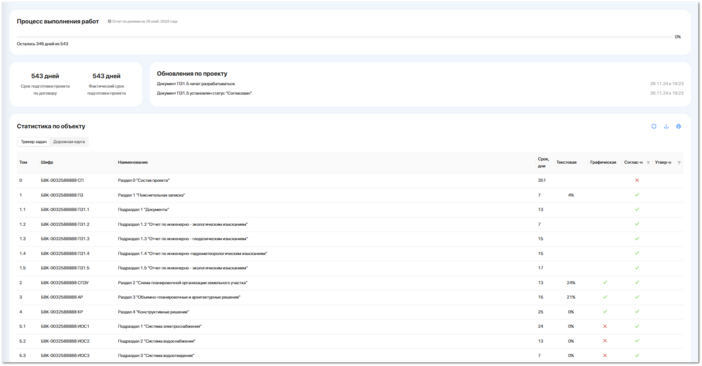Switch to the Дорожная карта tab
The width and height of the screenshot is (702, 366).
(69, 142)
